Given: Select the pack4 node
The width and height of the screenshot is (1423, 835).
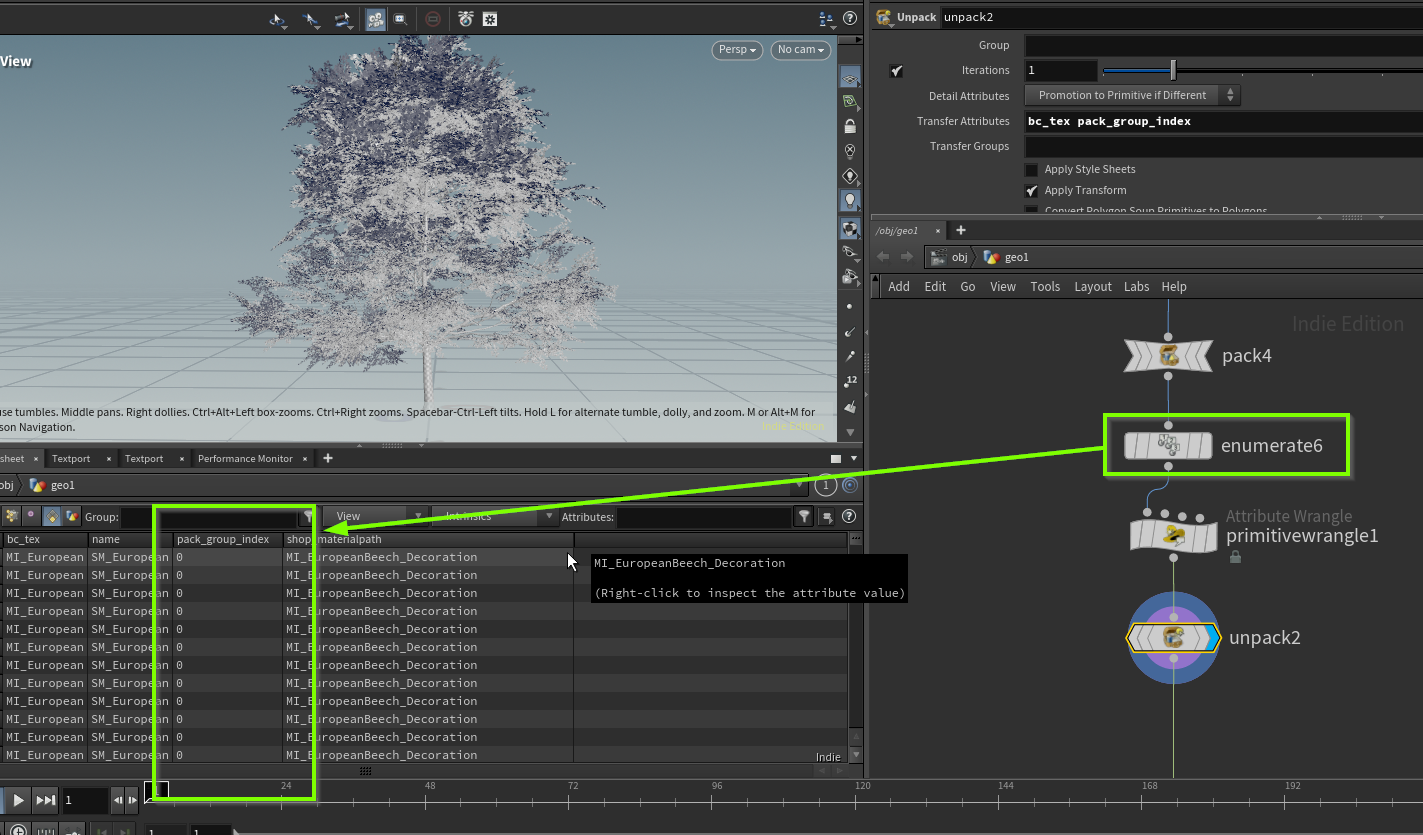Looking at the screenshot, I should pos(1169,355).
